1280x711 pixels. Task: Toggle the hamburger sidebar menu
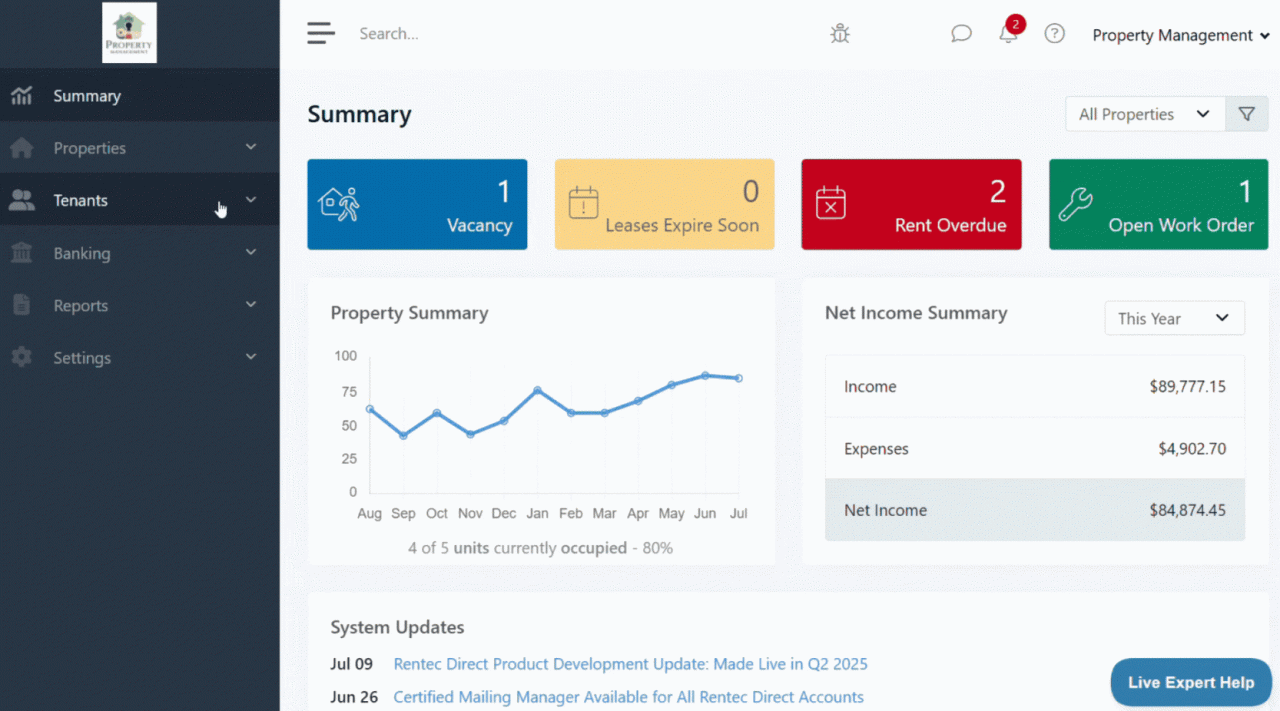321,34
